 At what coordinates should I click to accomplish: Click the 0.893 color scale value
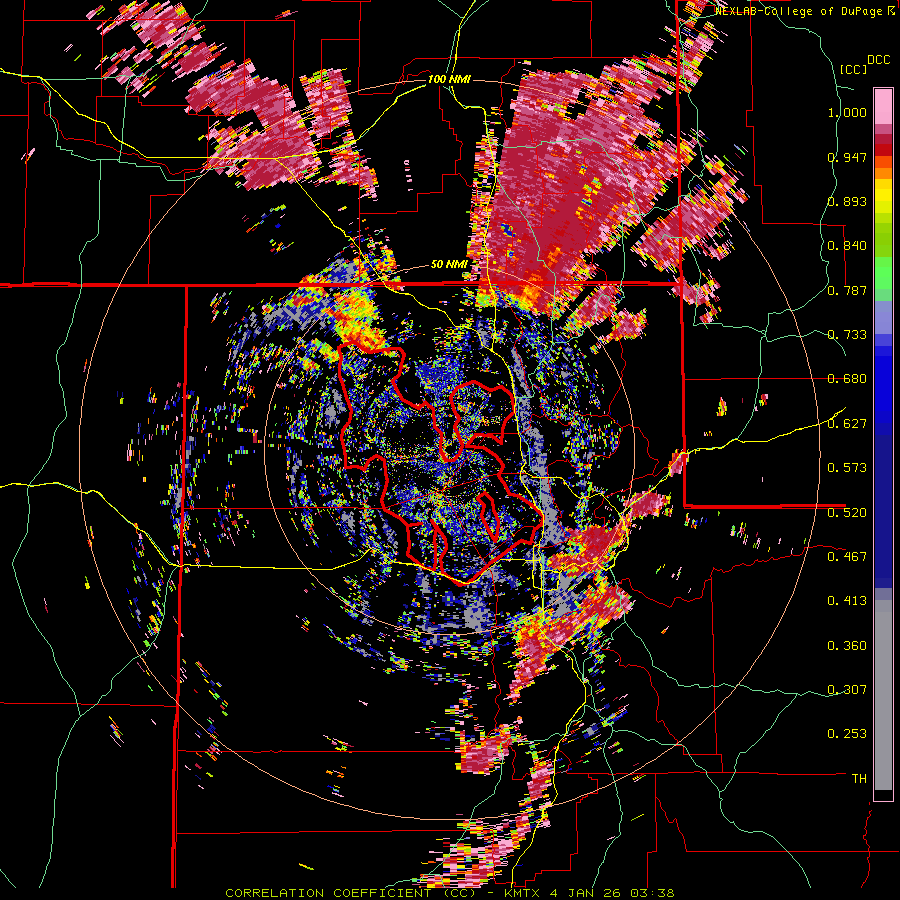pos(847,201)
